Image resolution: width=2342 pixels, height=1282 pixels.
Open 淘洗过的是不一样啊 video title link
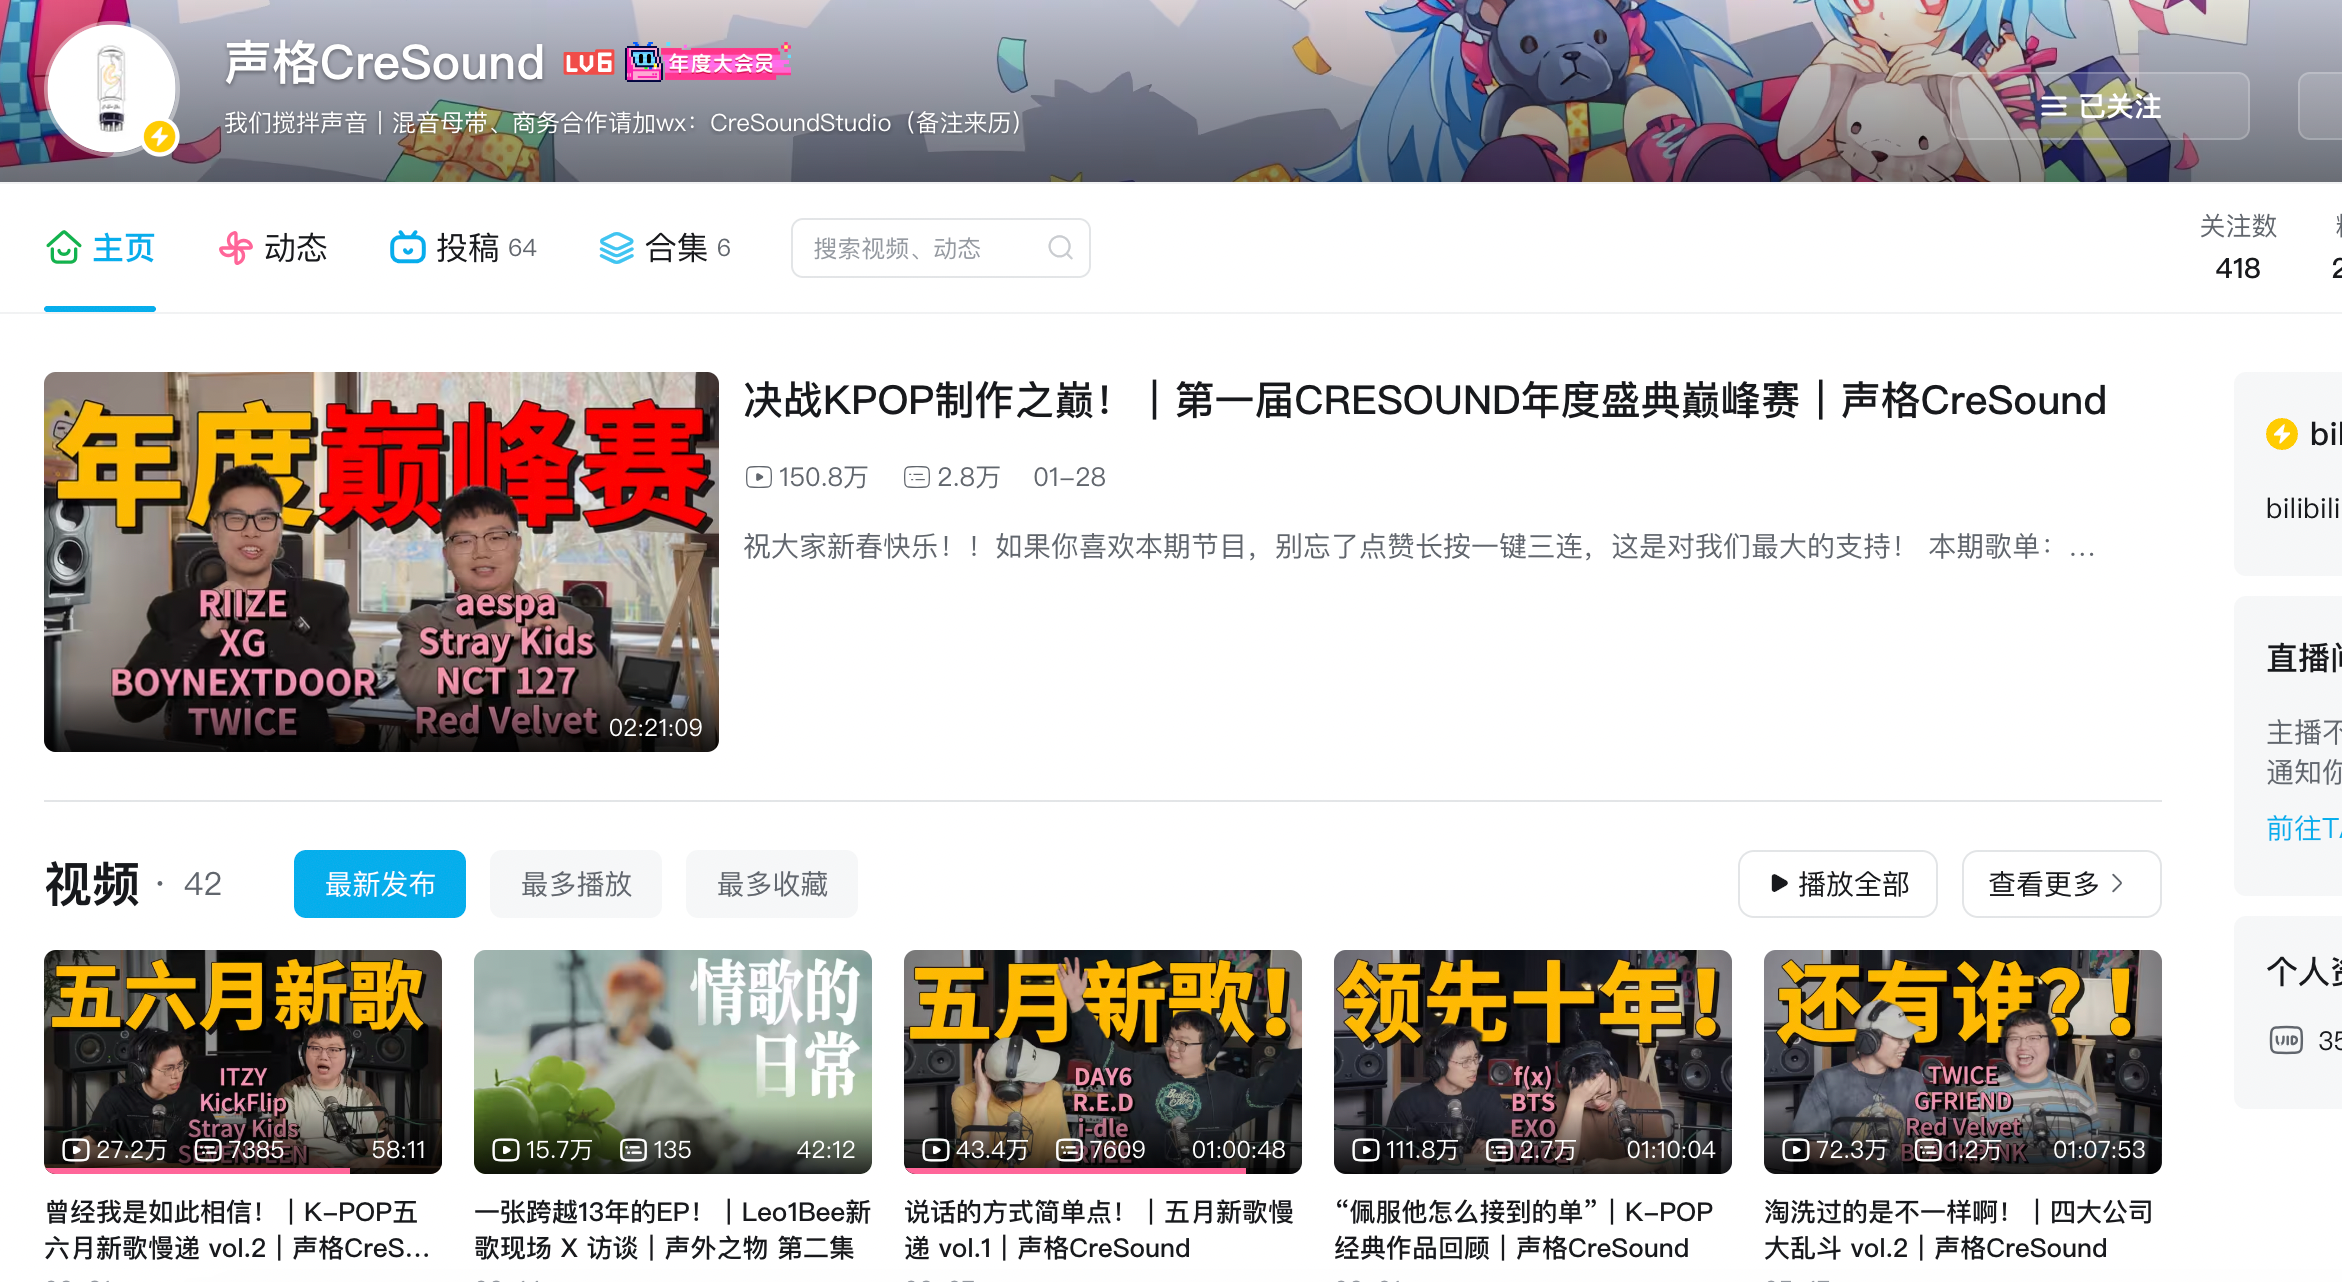(x=1959, y=1230)
